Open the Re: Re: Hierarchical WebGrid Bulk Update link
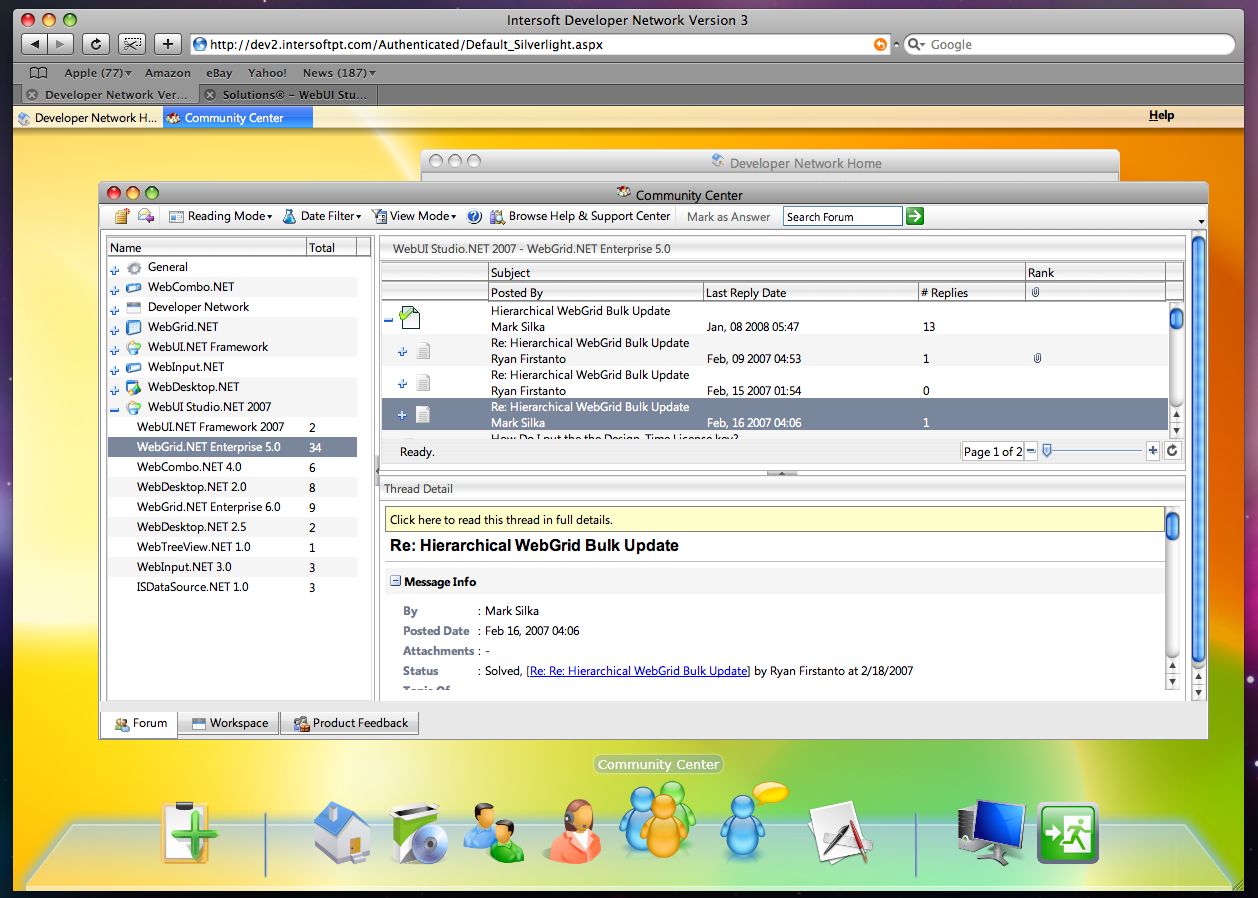The image size is (1258, 898). click(637, 671)
